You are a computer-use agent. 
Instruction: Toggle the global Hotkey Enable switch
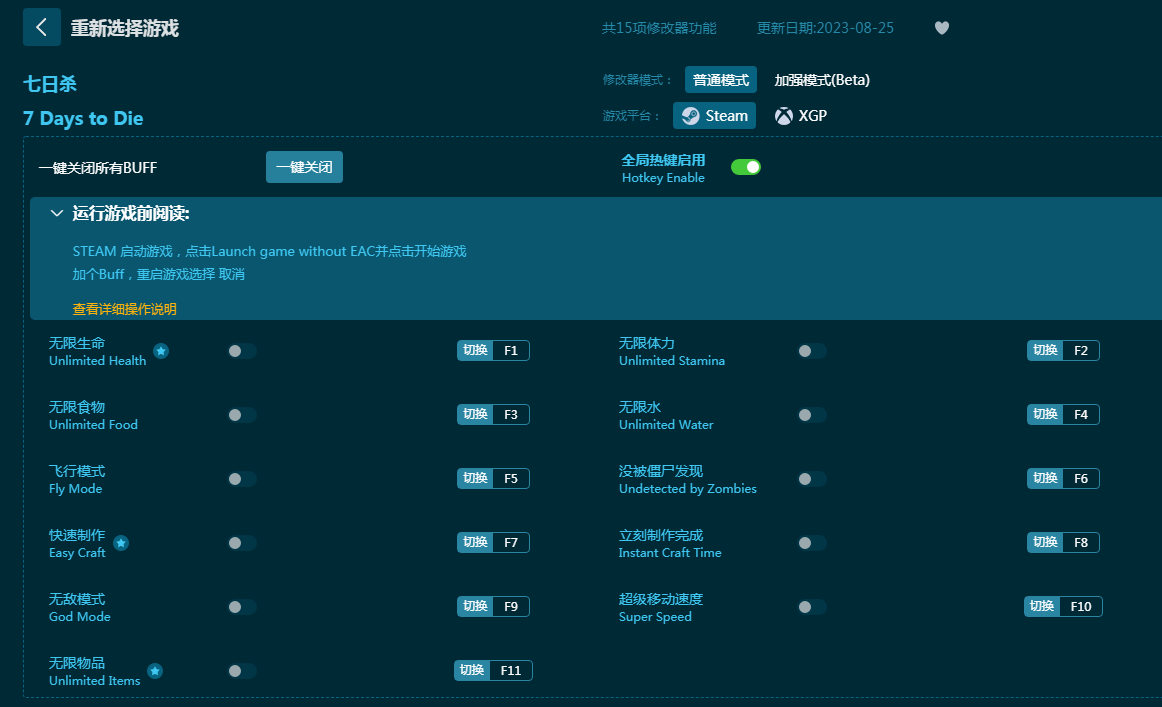[746, 167]
